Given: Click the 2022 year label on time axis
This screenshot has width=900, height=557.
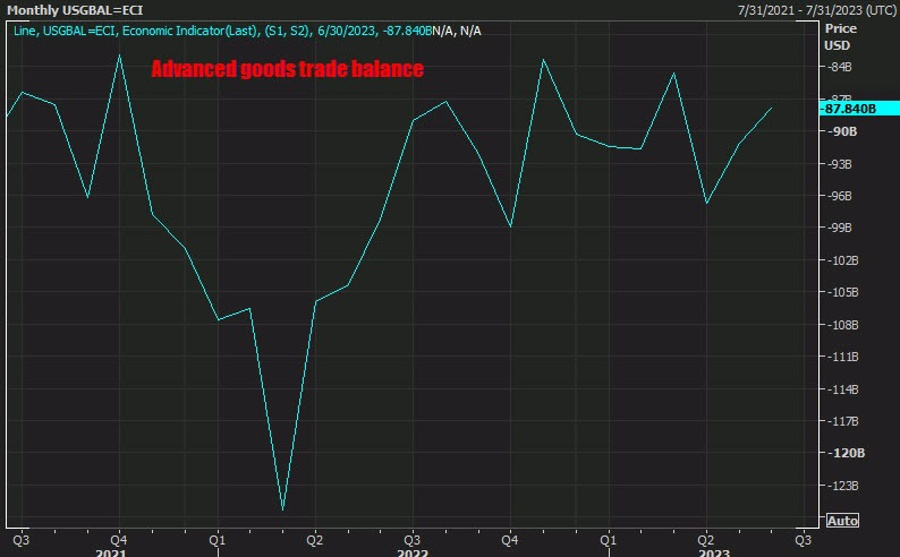Looking at the screenshot, I should coord(412,551).
